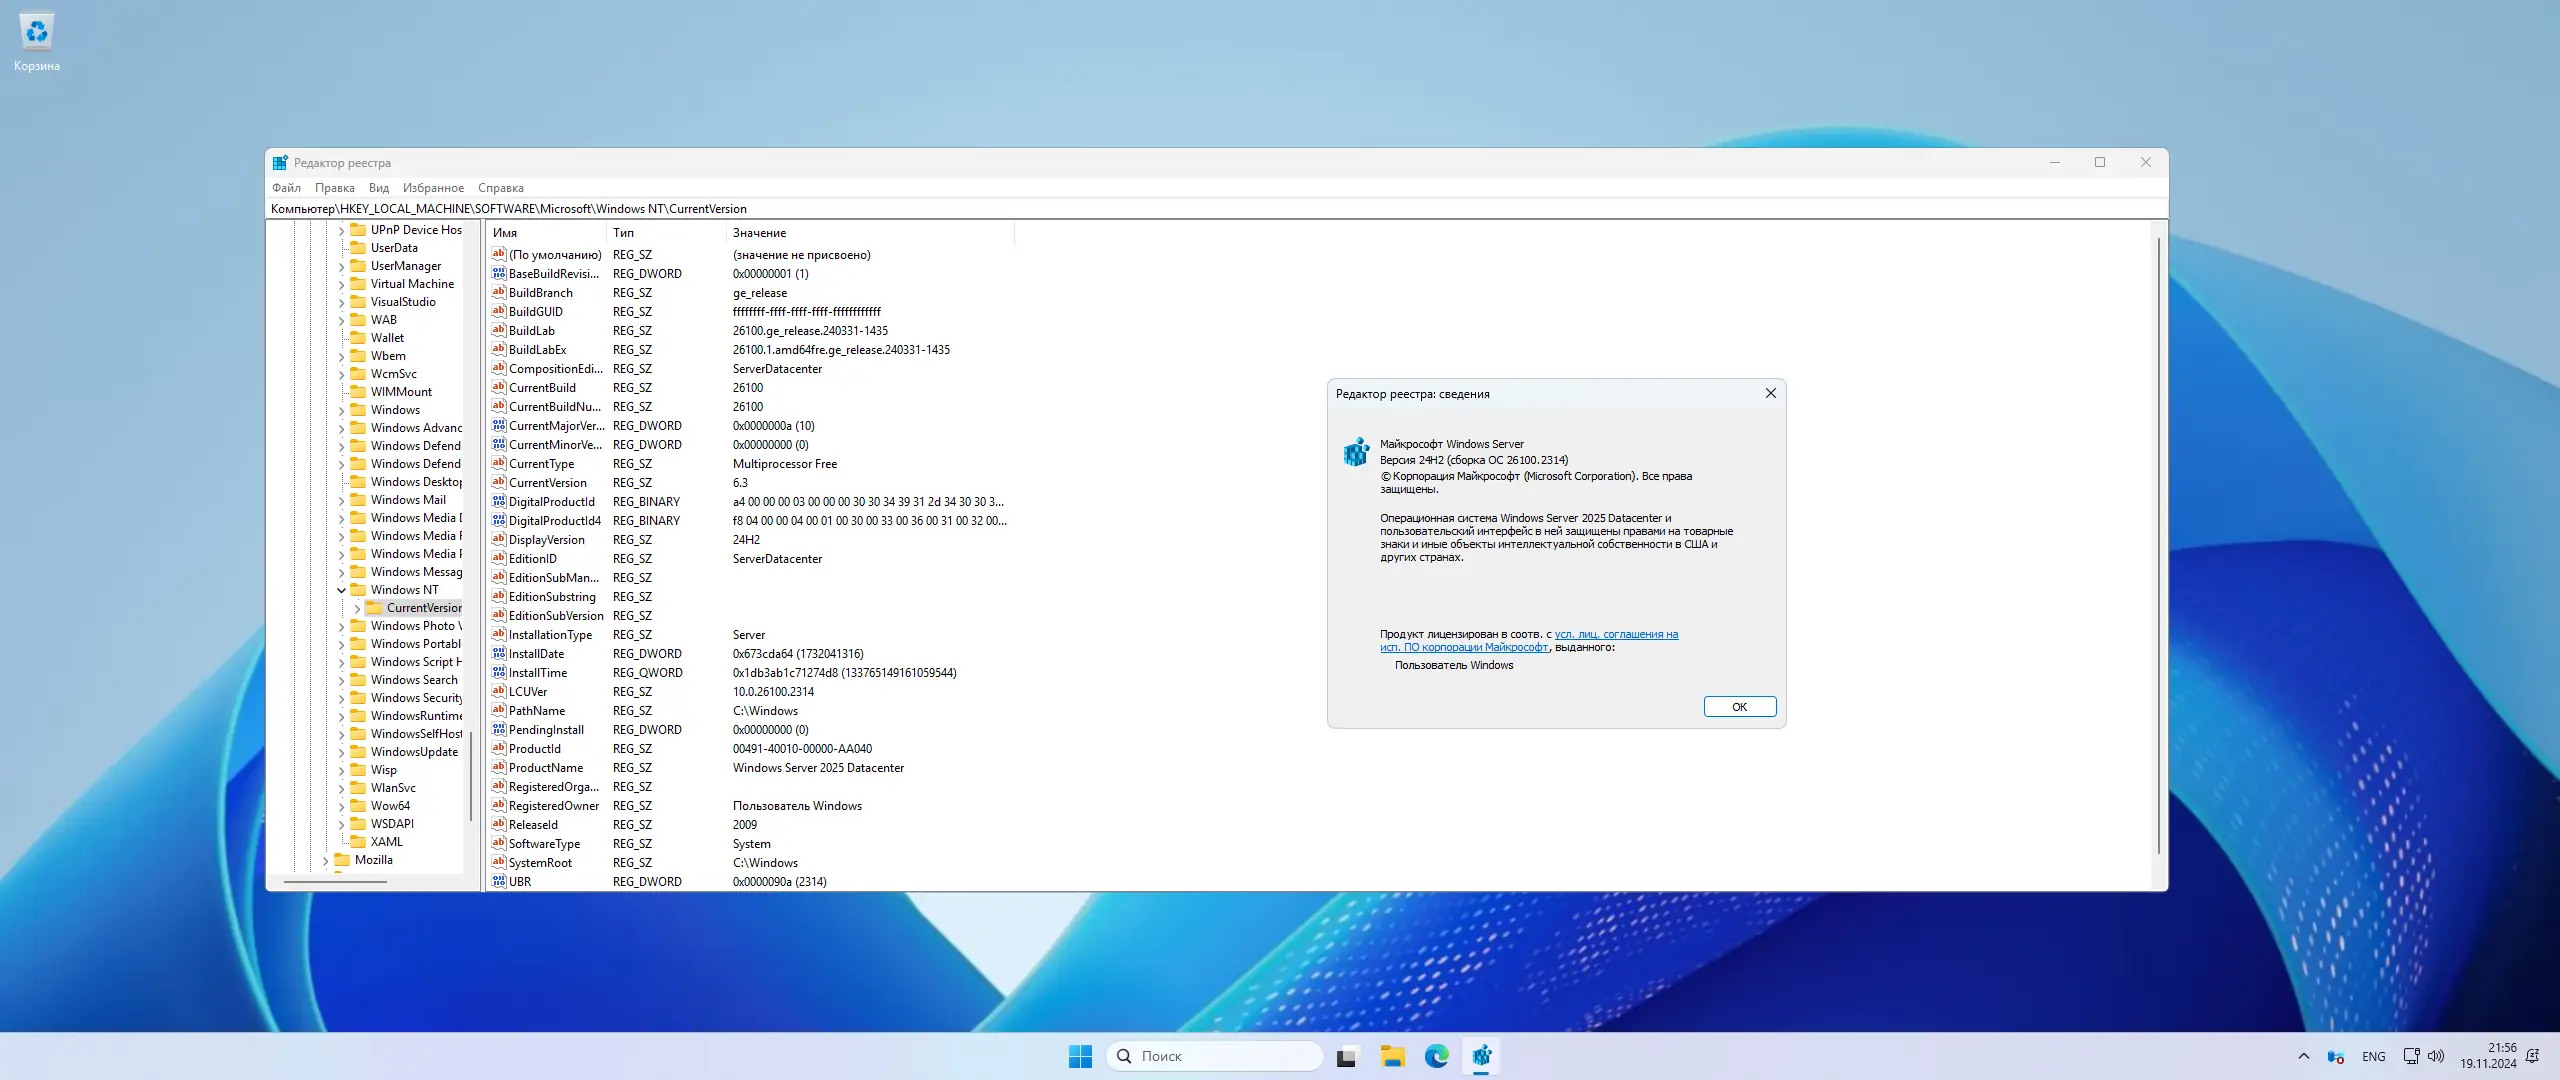Select the DigitalProductId binary value icon
The width and height of the screenshot is (2560, 1080).
tap(498, 502)
